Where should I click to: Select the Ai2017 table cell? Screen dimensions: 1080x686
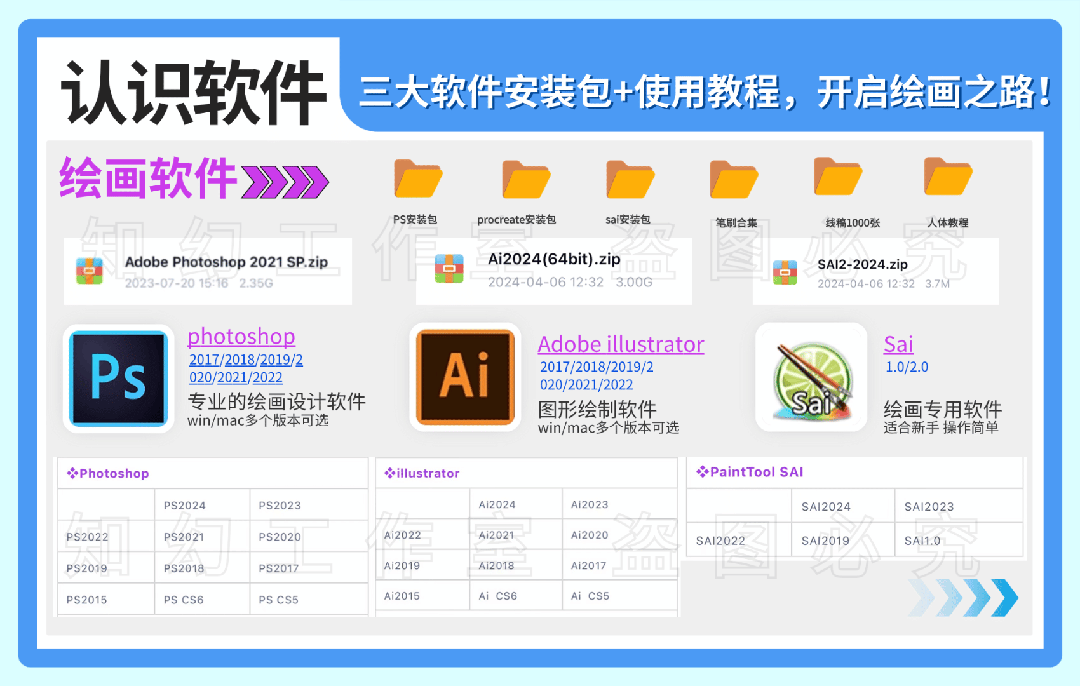620,565
